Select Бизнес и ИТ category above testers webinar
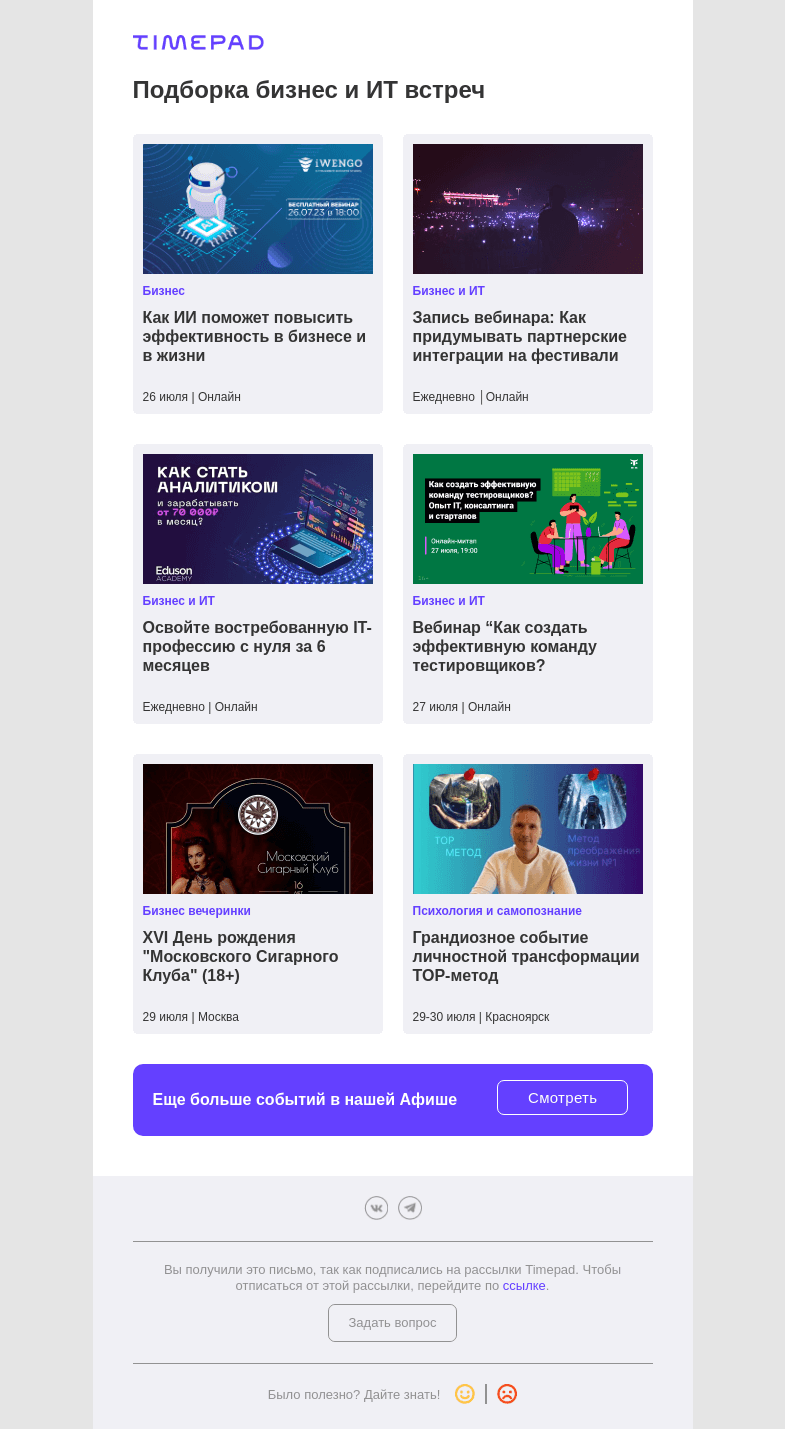 coord(449,601)
